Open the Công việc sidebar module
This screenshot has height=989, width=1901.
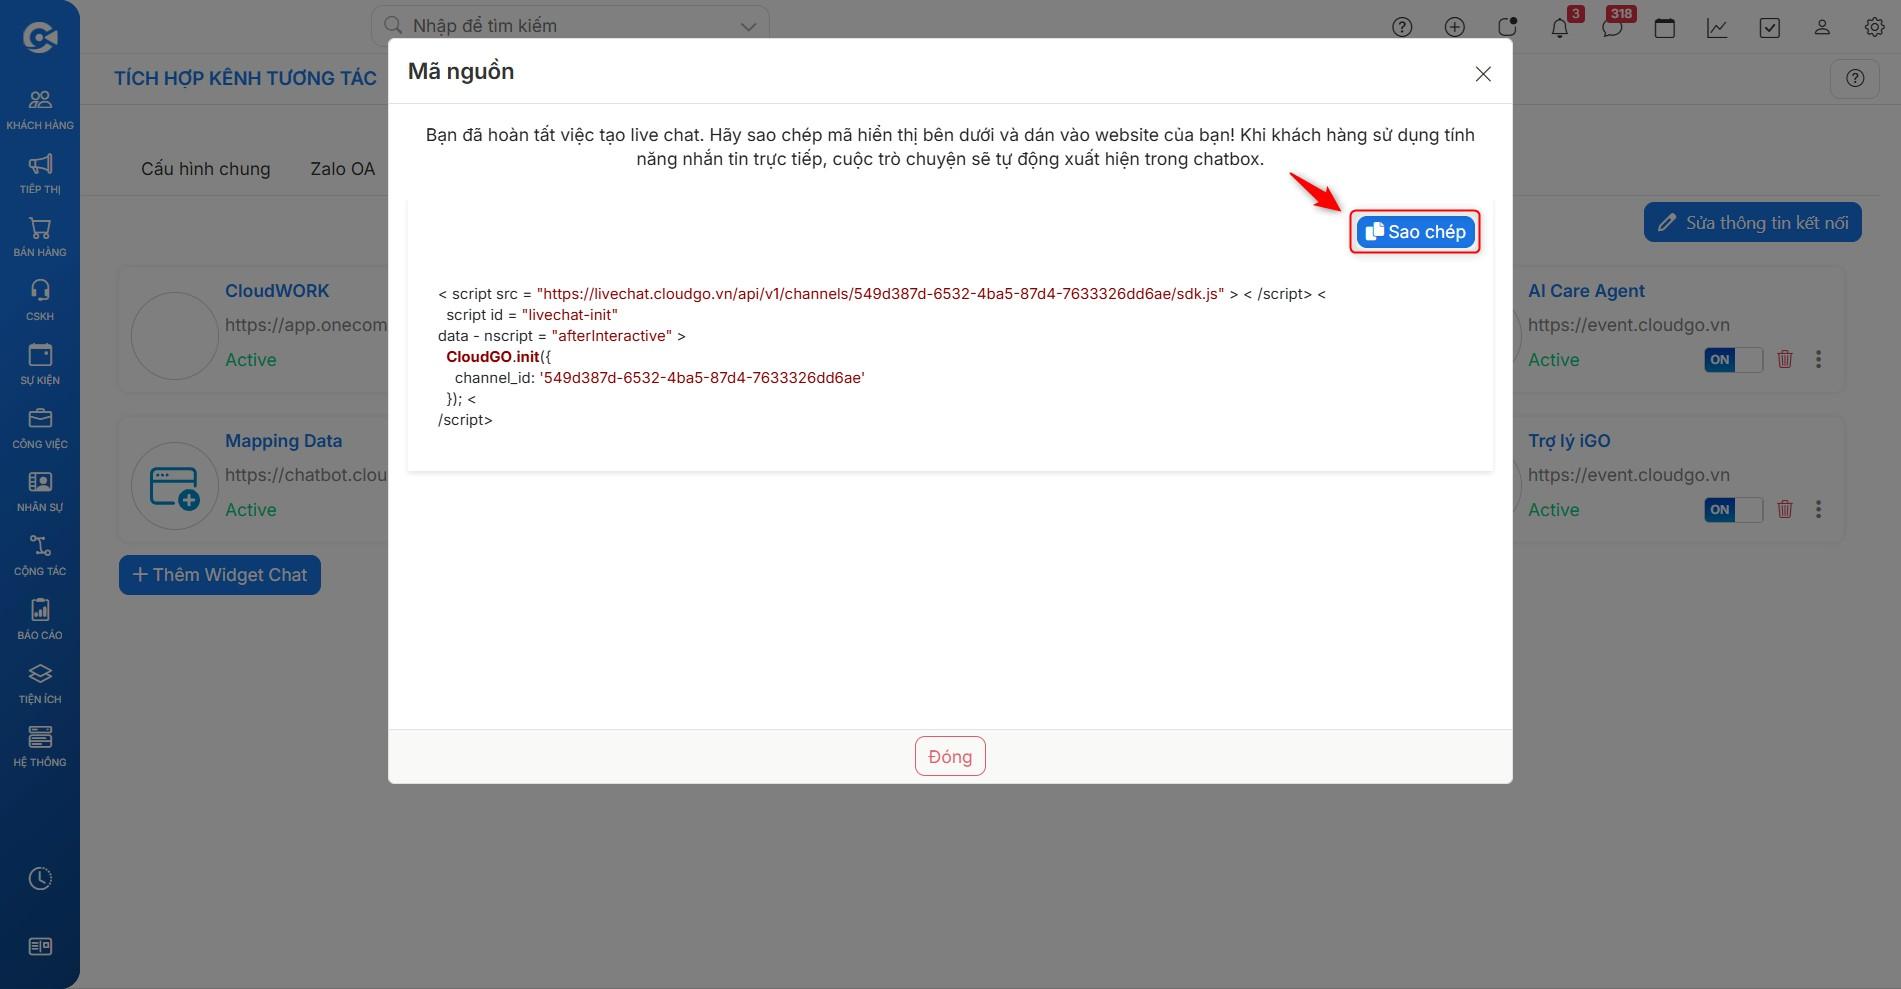(40, 428)
